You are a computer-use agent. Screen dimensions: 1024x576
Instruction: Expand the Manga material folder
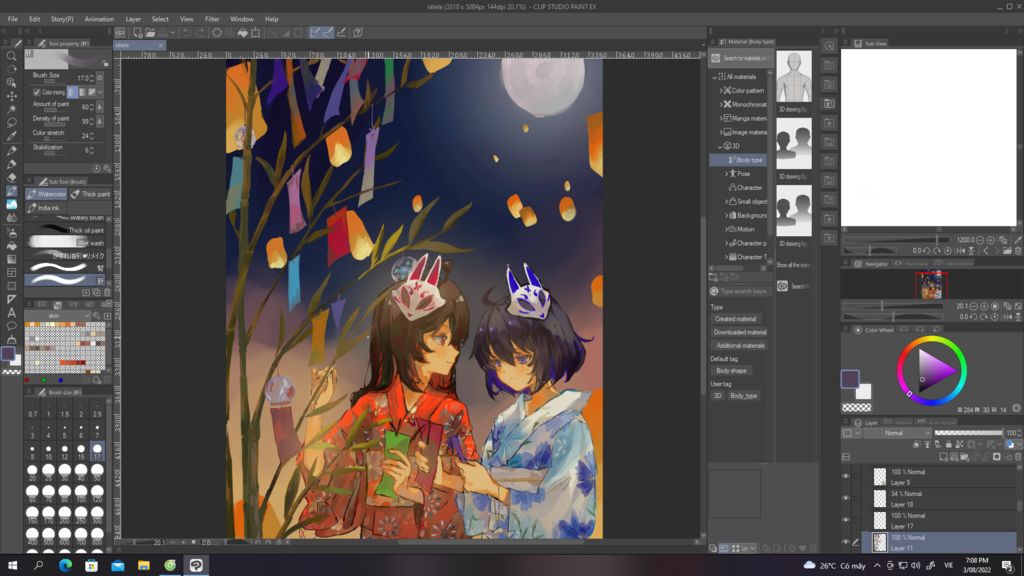[721, 118]
